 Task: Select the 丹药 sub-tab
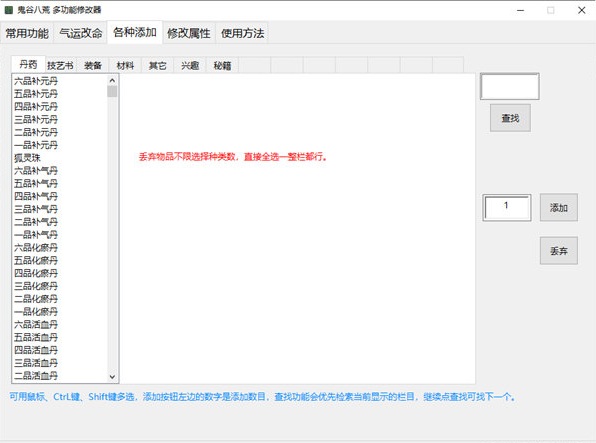click(x=28, y=64)
